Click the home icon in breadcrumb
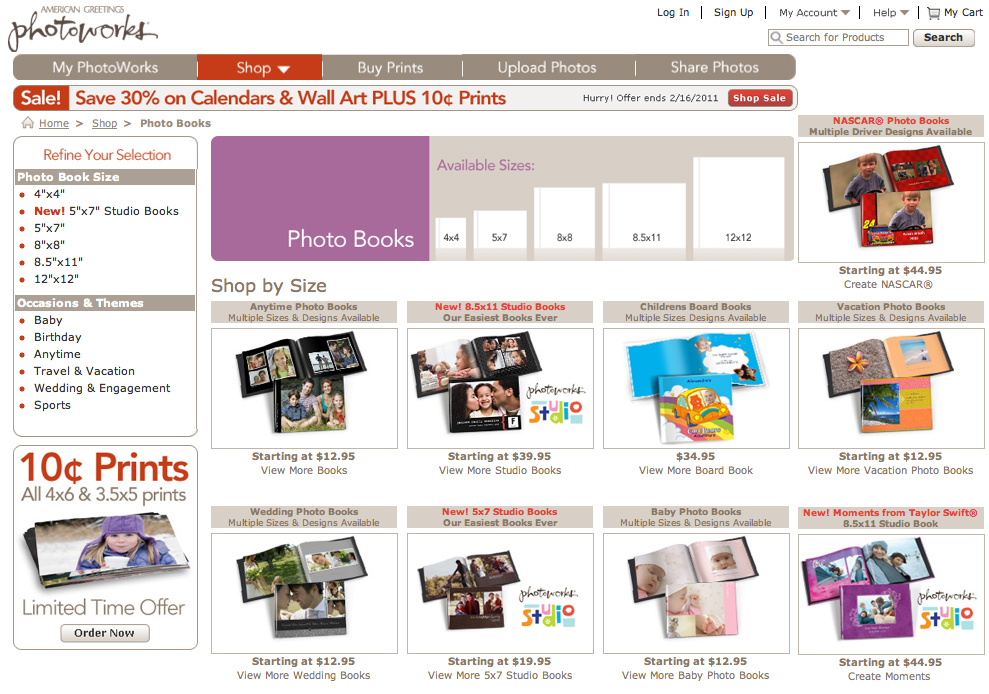The image size is (989, 694). pos(28,123)
